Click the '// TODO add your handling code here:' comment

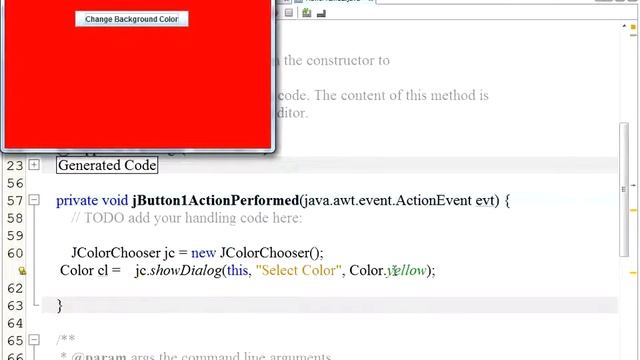[187, 218]
